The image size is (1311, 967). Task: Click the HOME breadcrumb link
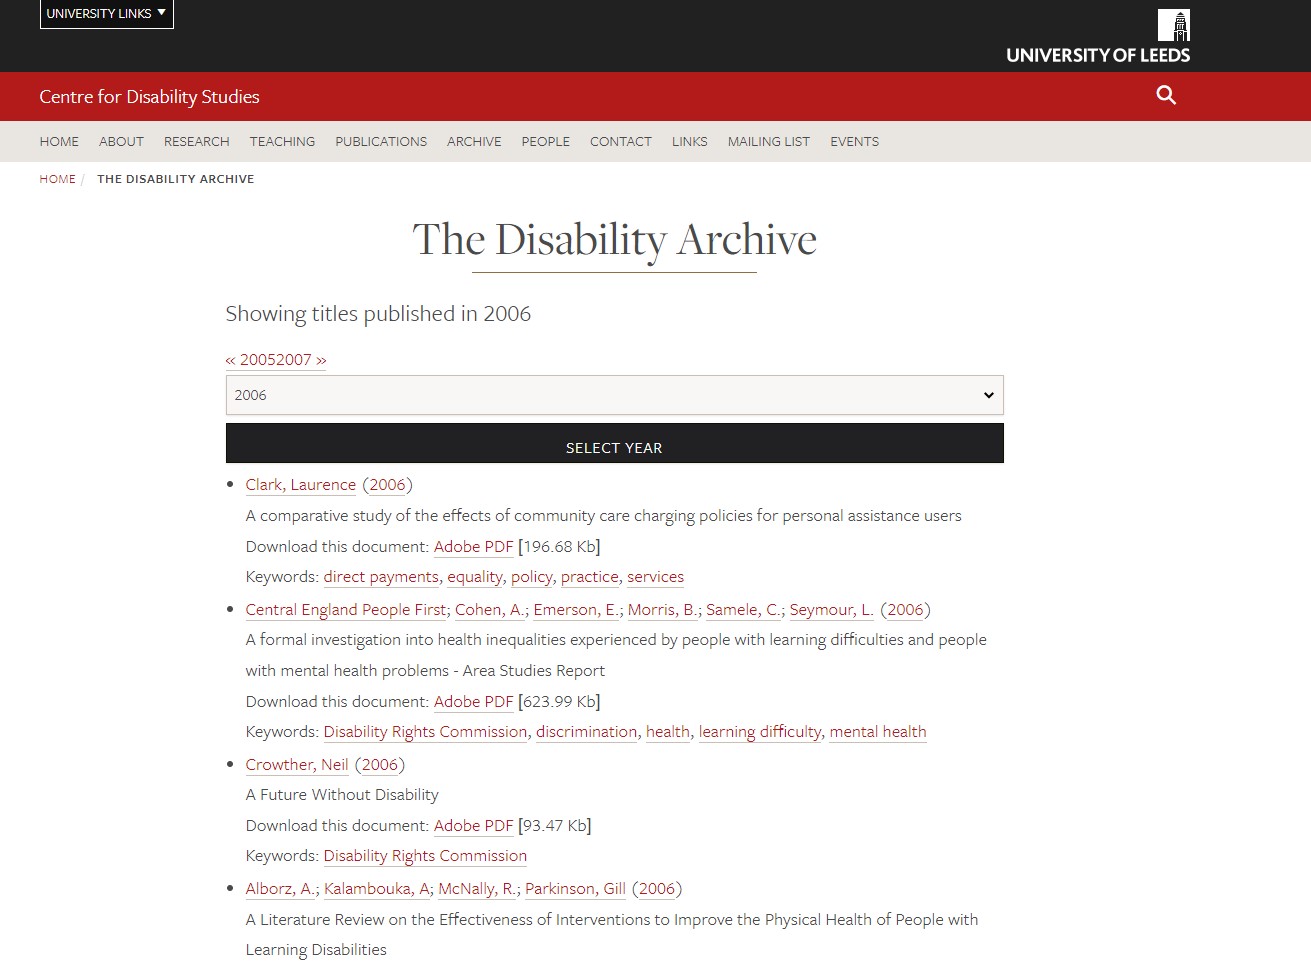(57, 178)
